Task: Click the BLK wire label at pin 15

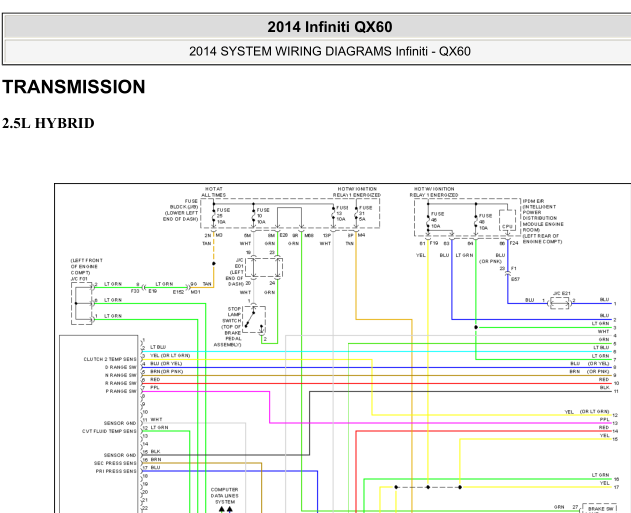Action: (155, 451)
